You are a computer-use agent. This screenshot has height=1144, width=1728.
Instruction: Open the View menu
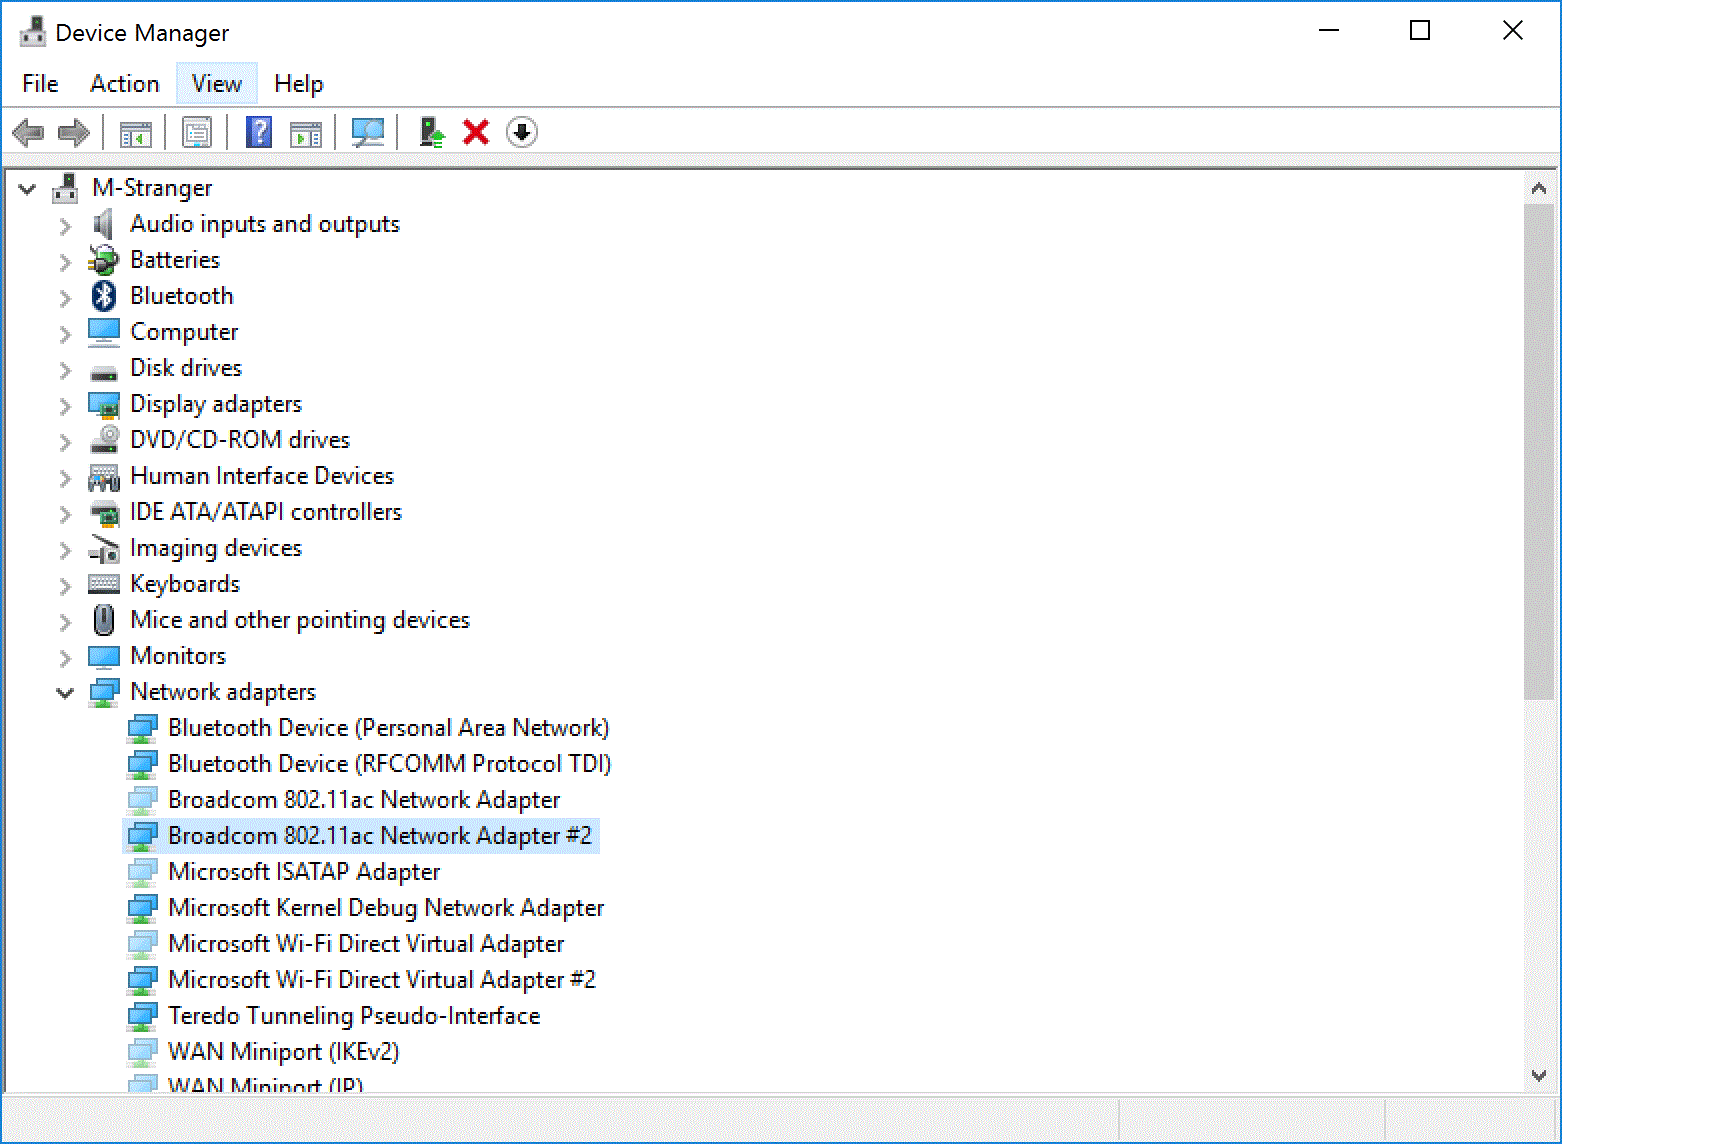217,84
